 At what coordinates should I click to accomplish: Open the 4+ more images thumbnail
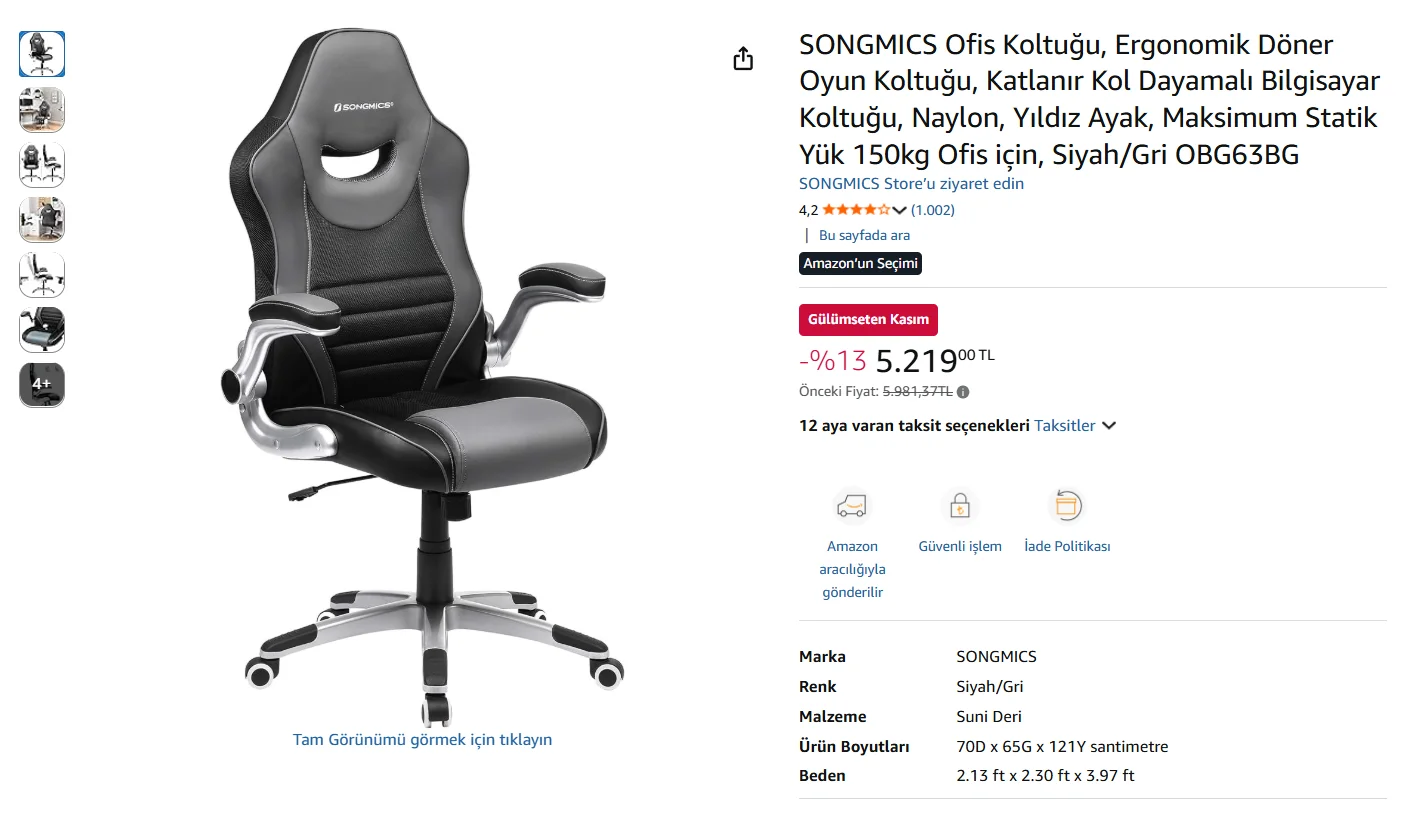pyautogui.click(x=42, y=384)
